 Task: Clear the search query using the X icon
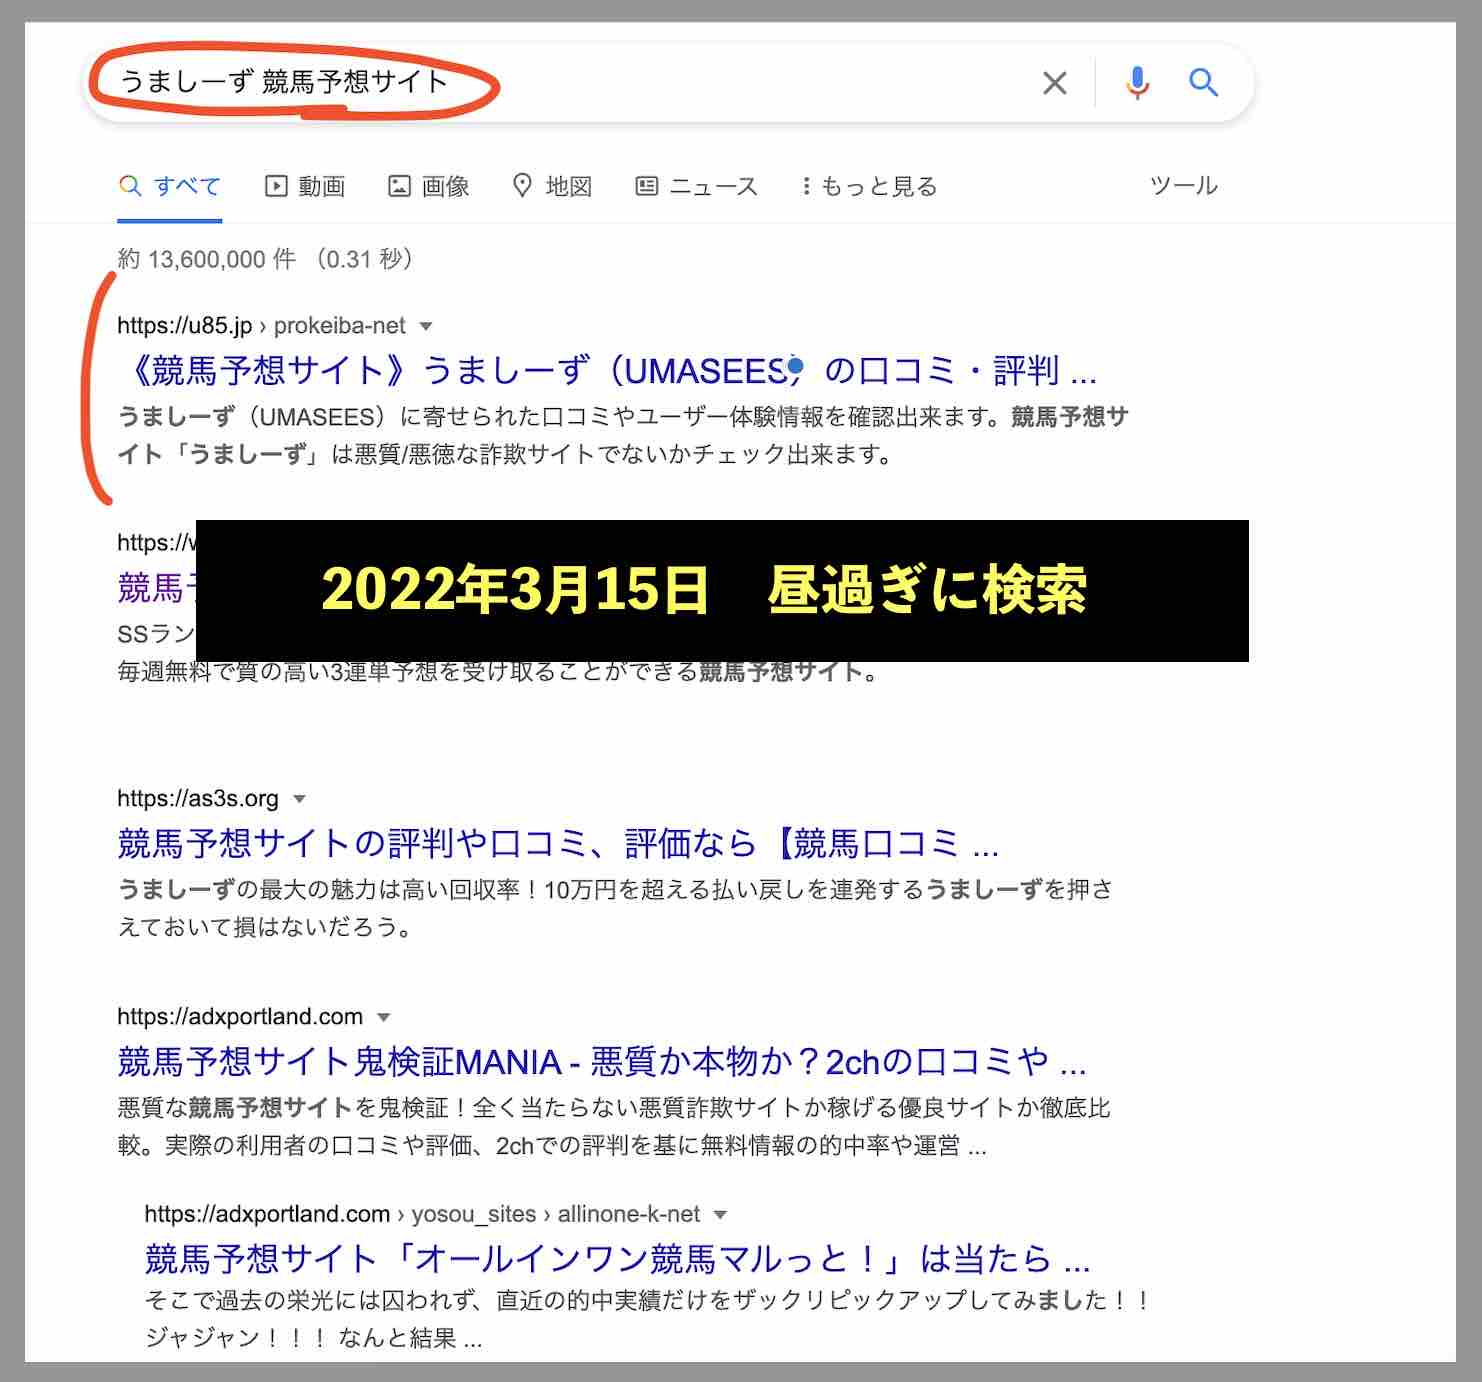[1054, 83]
